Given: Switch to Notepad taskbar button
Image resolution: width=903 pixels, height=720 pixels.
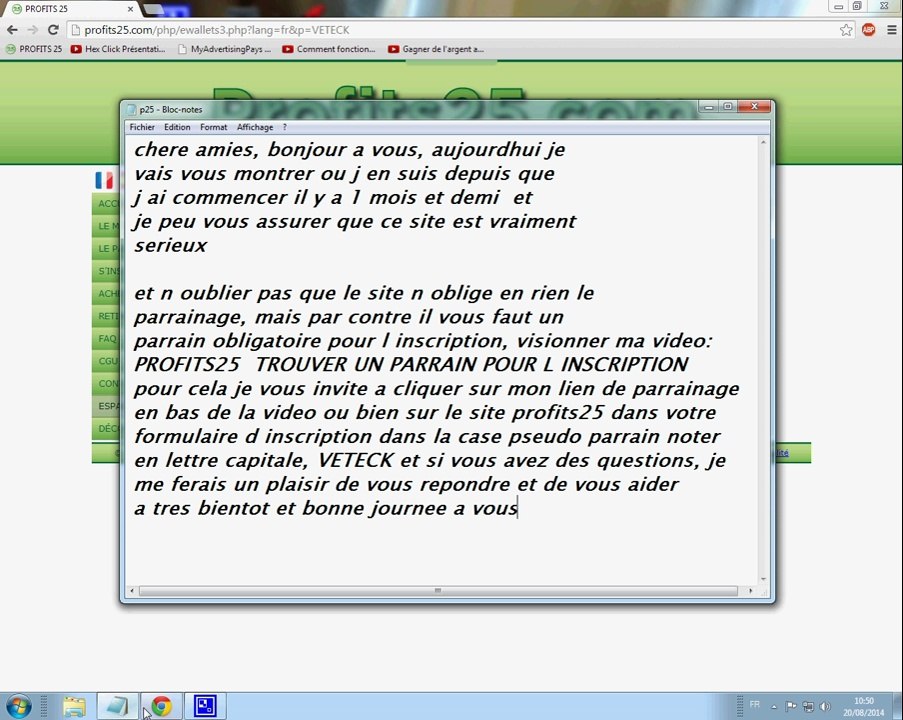Looking at the screenshot, I should point(117,706).
